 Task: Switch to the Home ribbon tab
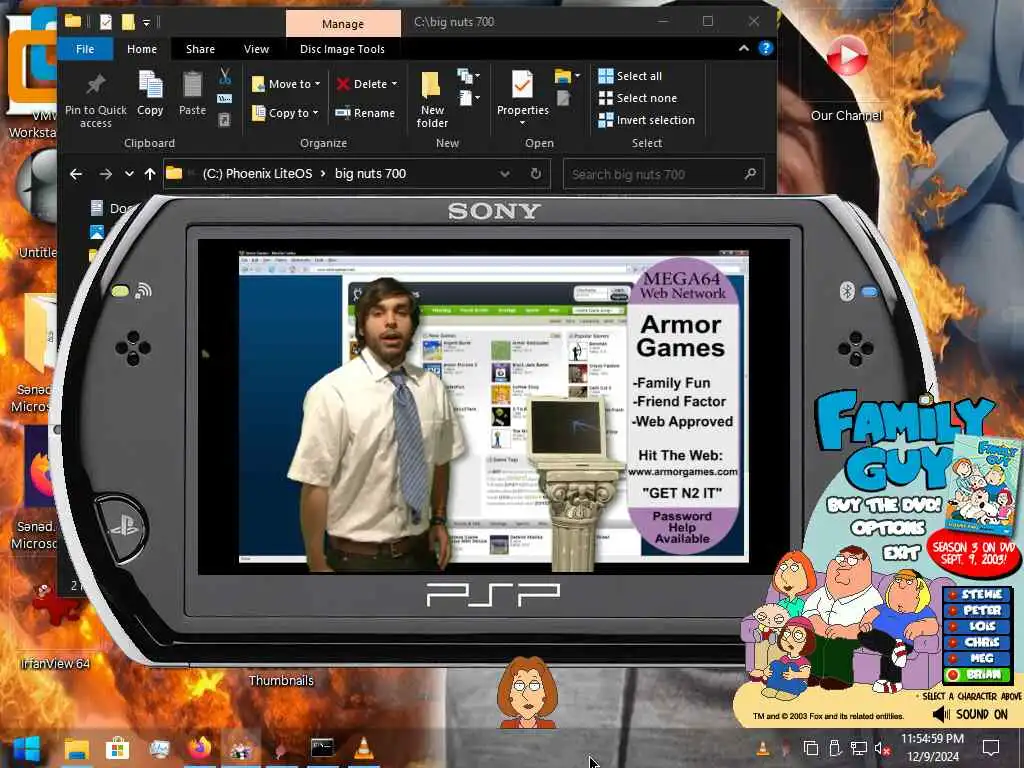click(x=142, y=49)
